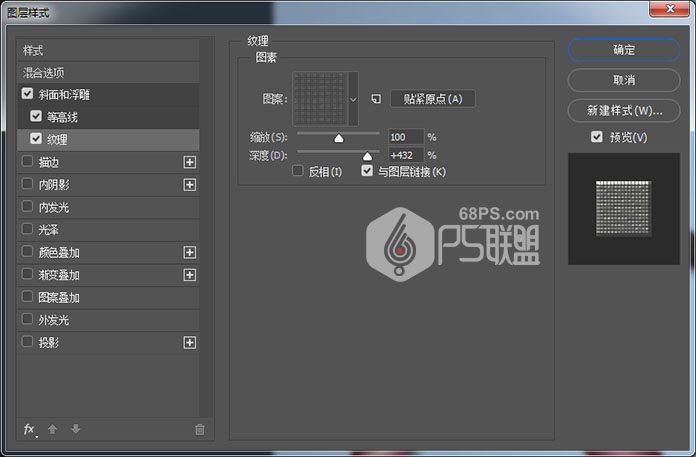Add another 颜色叠加 effect with plus icon
Image resolution: width=696 pixels, height=457 pixels.
click(x=190, y=252)
